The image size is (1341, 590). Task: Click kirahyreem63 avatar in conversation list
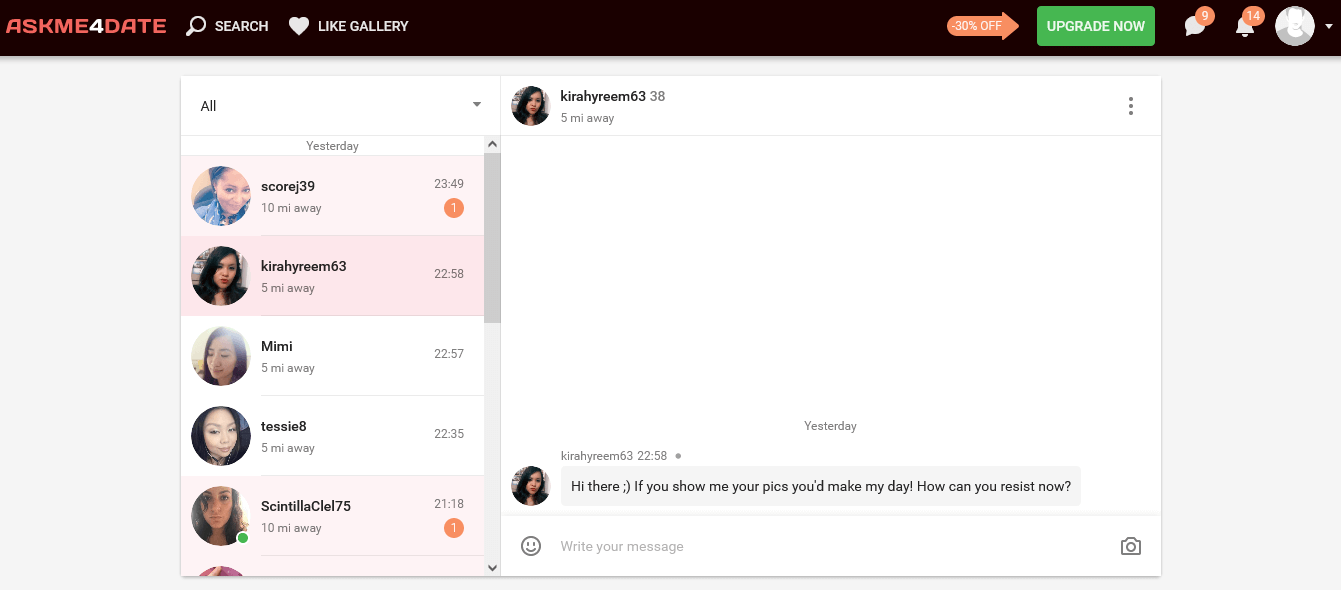(221, 276)
